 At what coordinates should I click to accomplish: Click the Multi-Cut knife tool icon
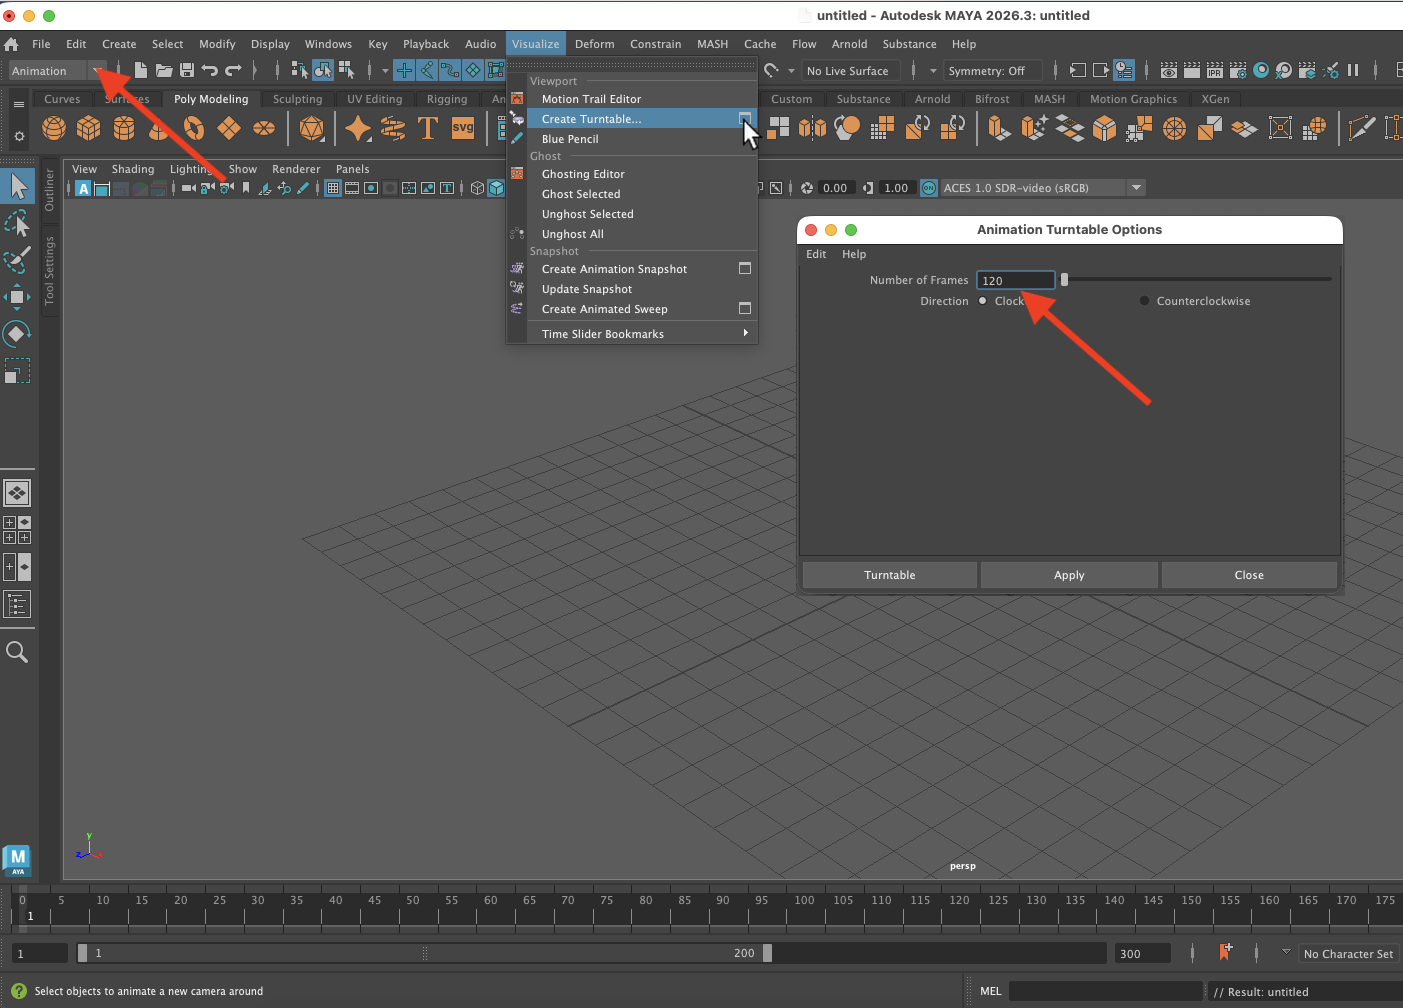[x=1362, y=128]
